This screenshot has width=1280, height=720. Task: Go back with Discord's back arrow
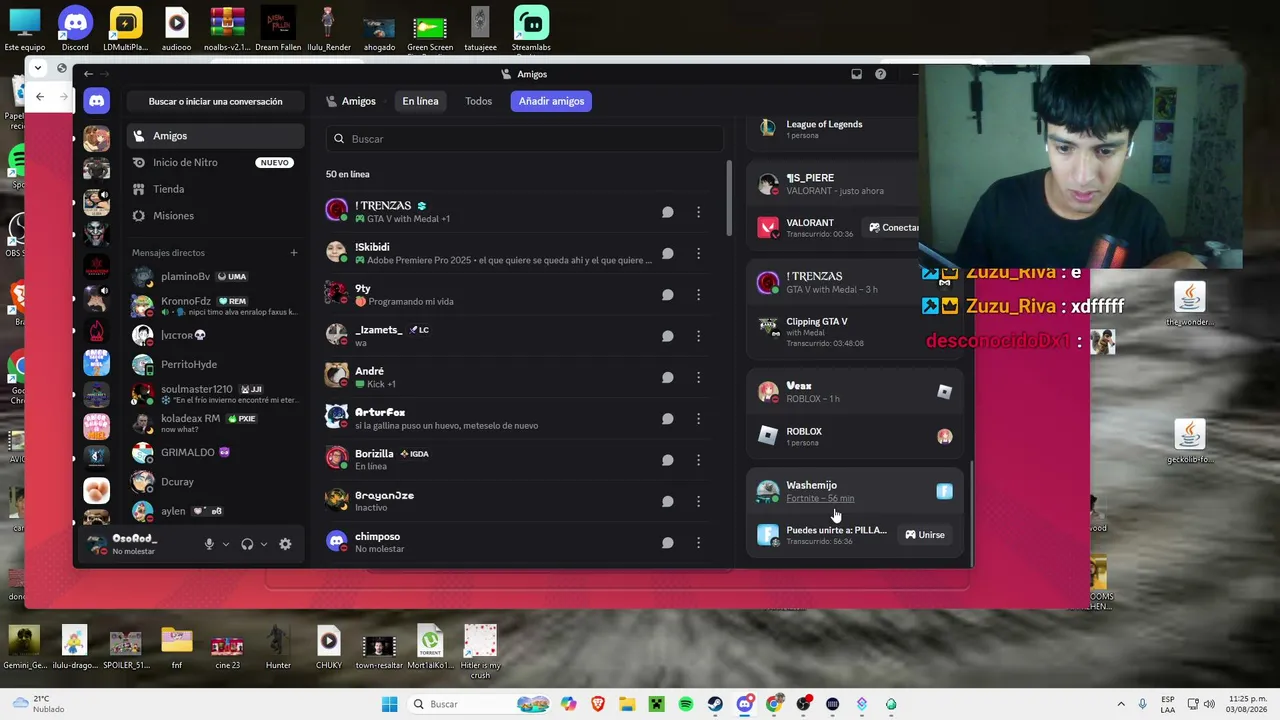88,74
